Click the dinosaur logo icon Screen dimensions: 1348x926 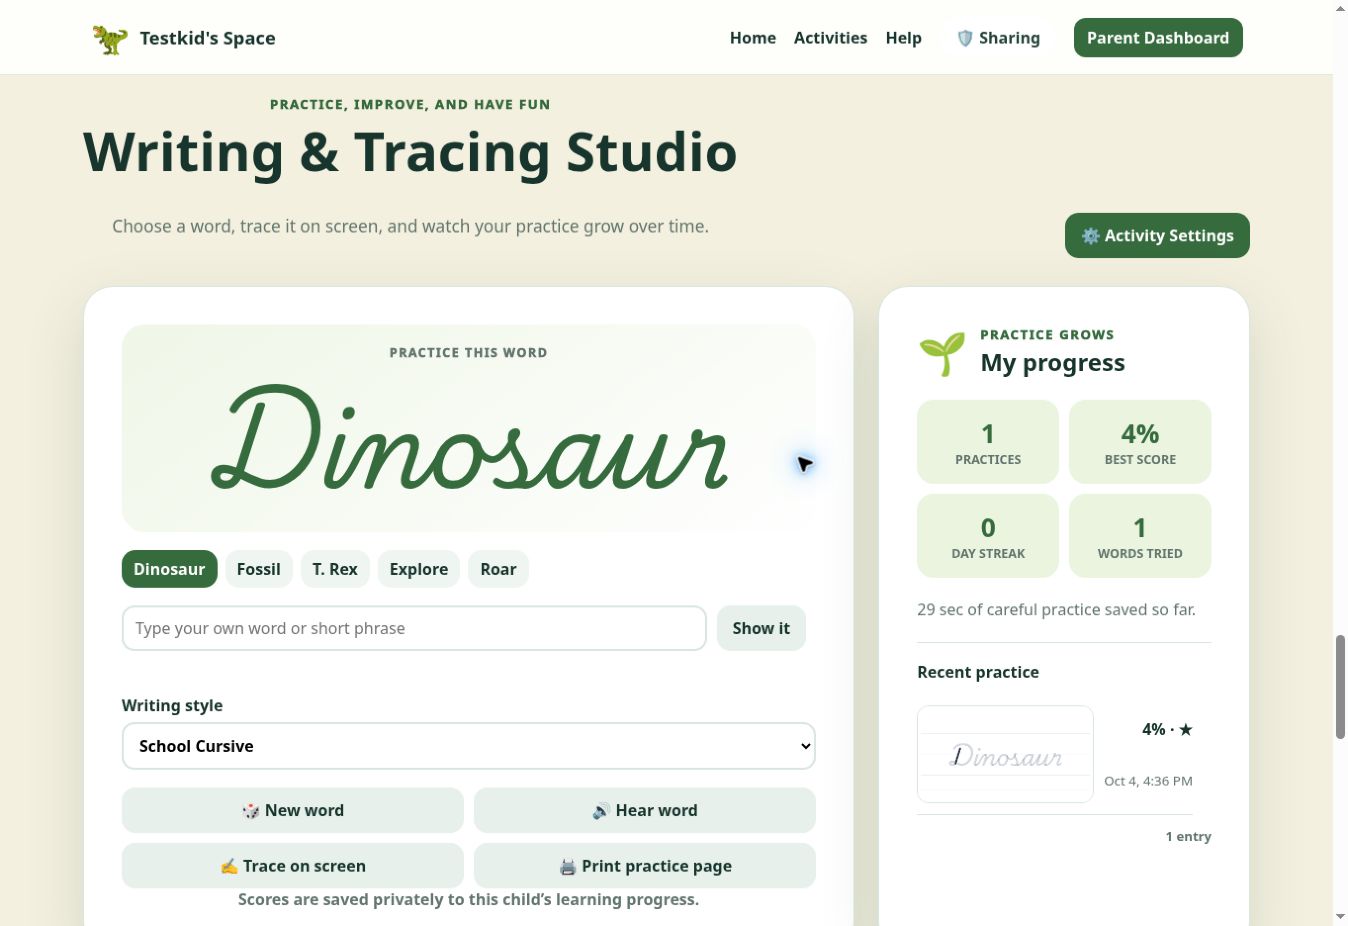(110, 39)
